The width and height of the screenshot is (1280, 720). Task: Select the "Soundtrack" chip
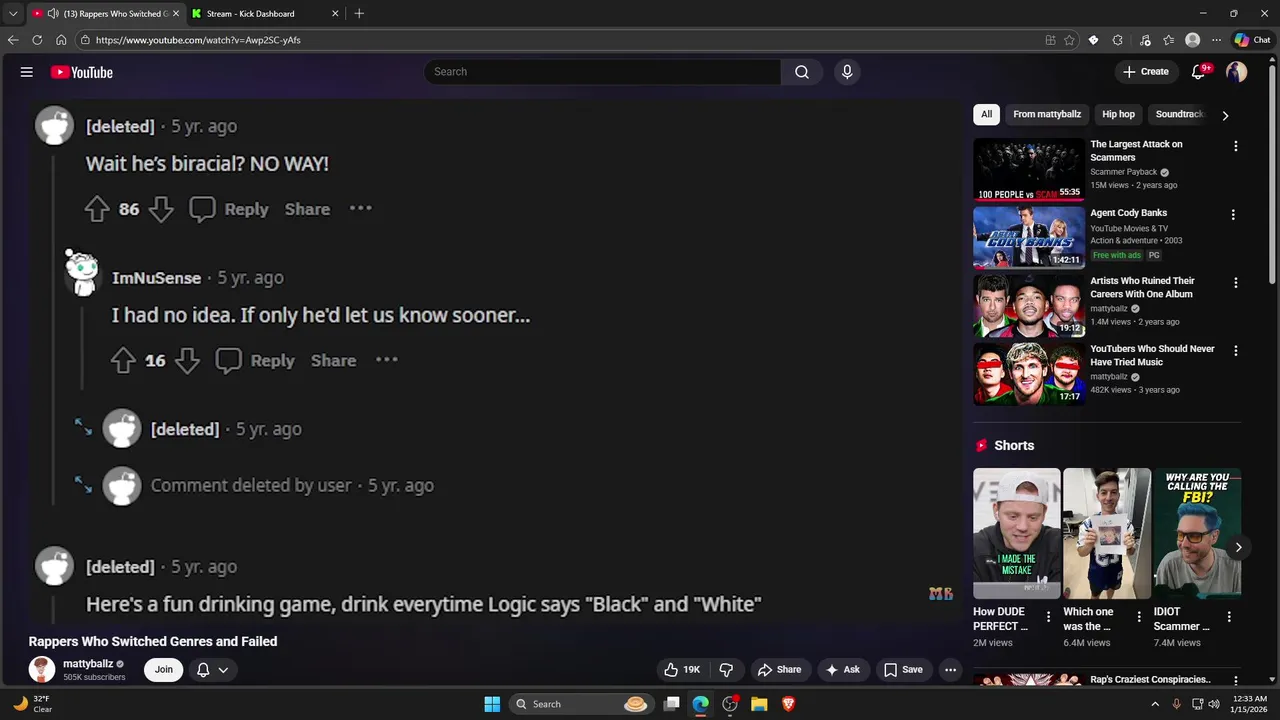coord(1180,114)
